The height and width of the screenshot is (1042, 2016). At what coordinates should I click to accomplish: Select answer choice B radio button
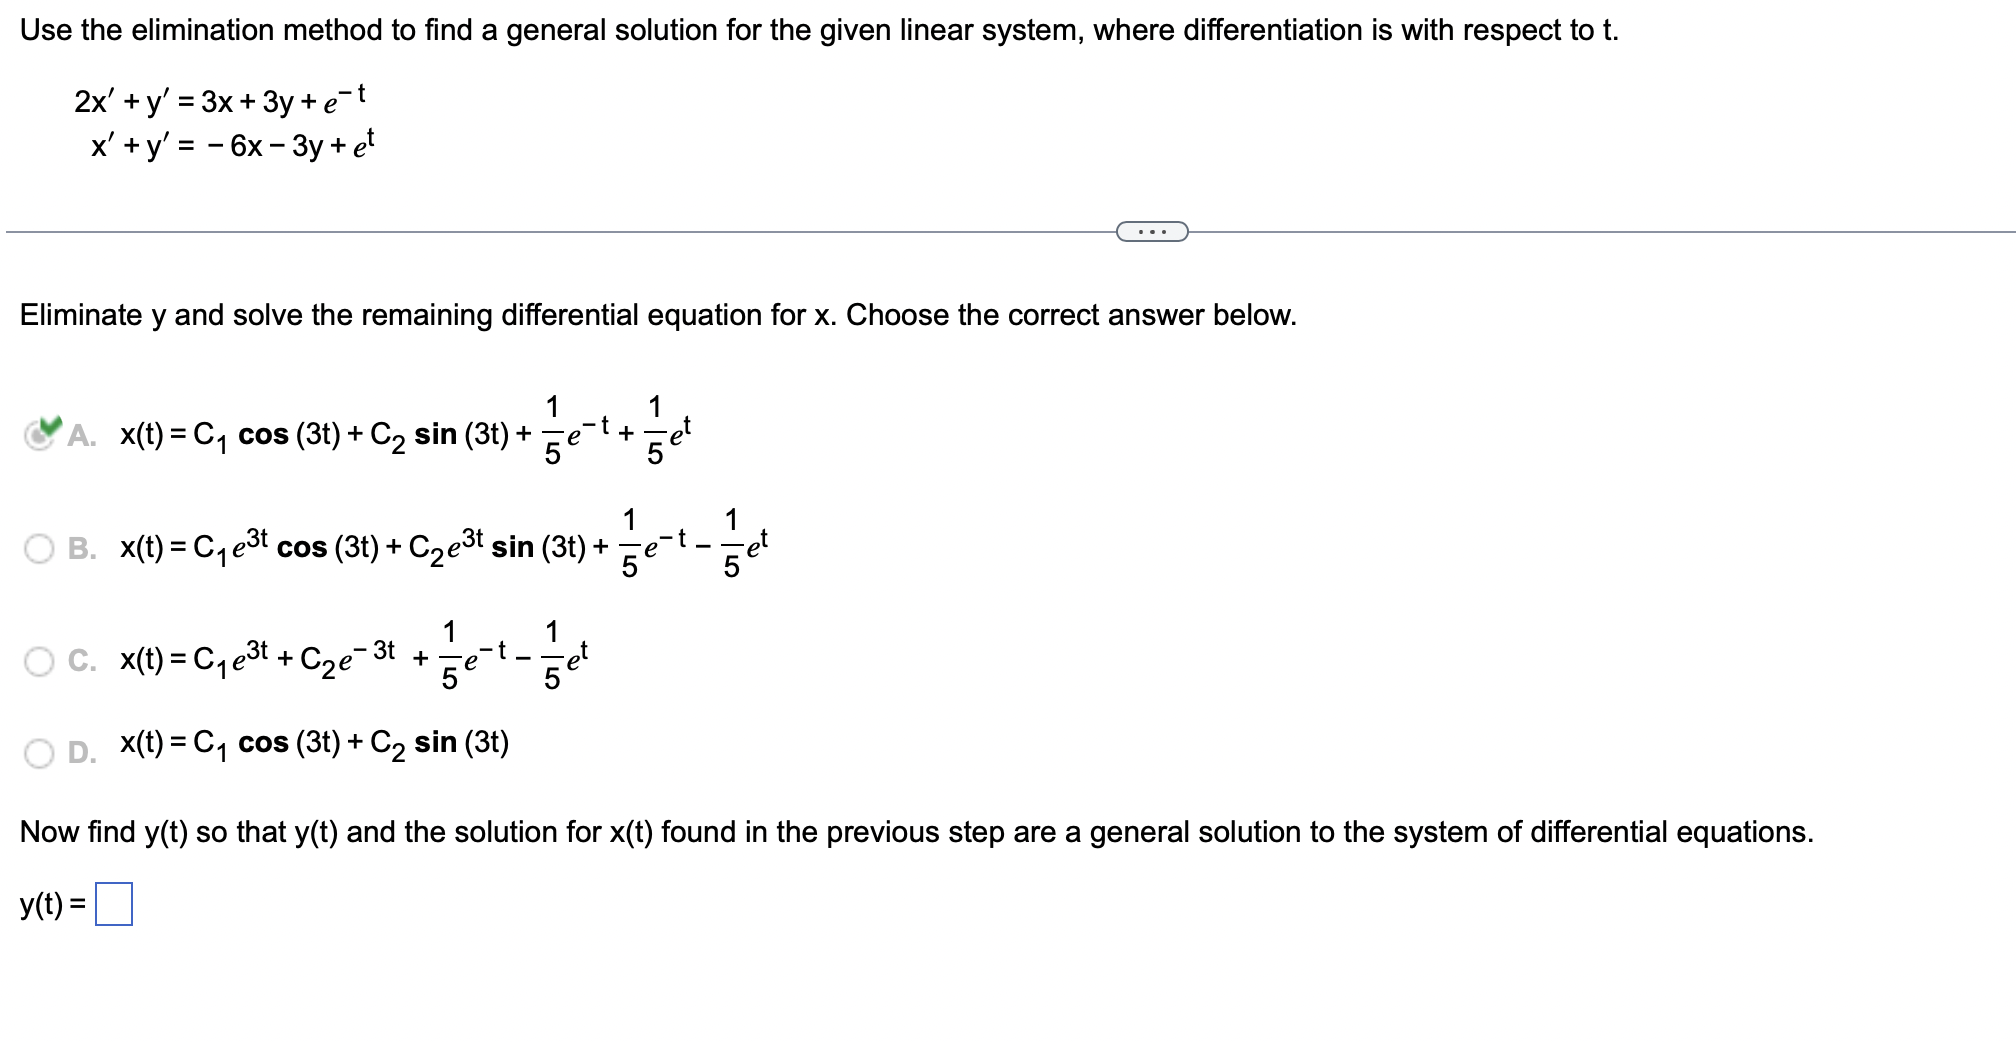pyautogui.click(x=40, y=545)
